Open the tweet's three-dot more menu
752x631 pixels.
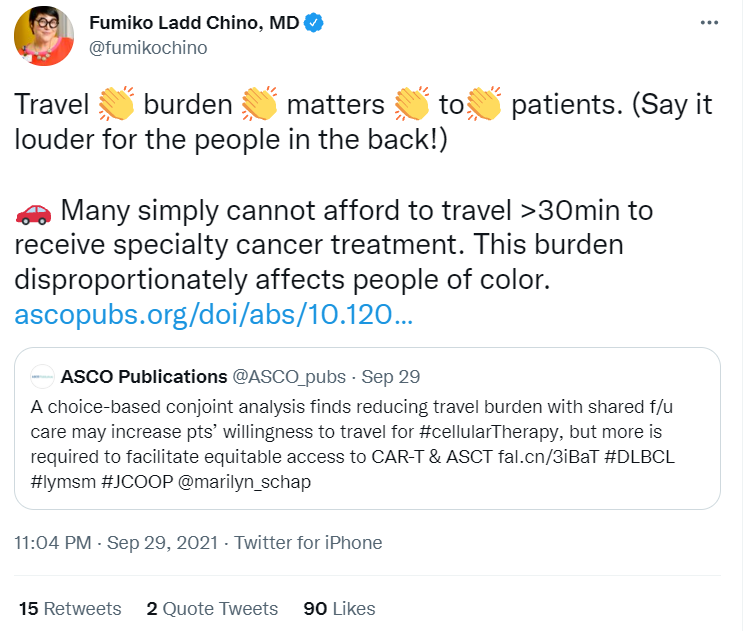pyautogui.click(x=709, y=23)
